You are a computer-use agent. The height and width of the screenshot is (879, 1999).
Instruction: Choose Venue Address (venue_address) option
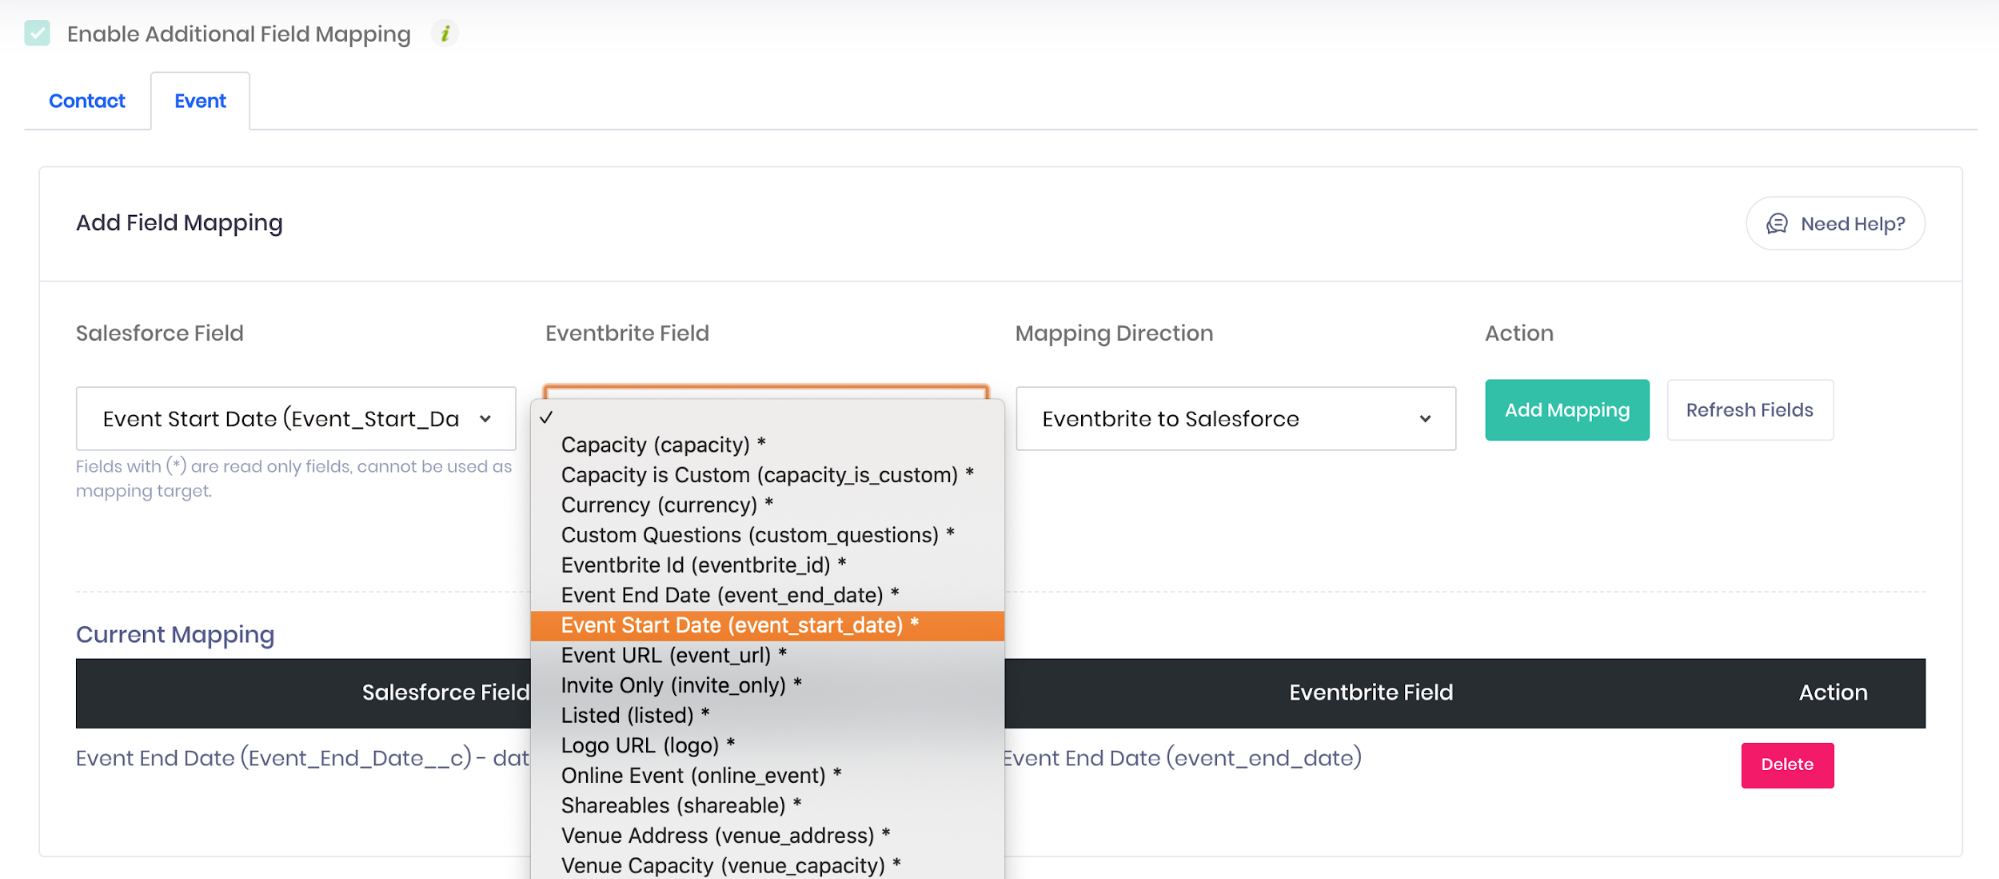pos(767,835)
